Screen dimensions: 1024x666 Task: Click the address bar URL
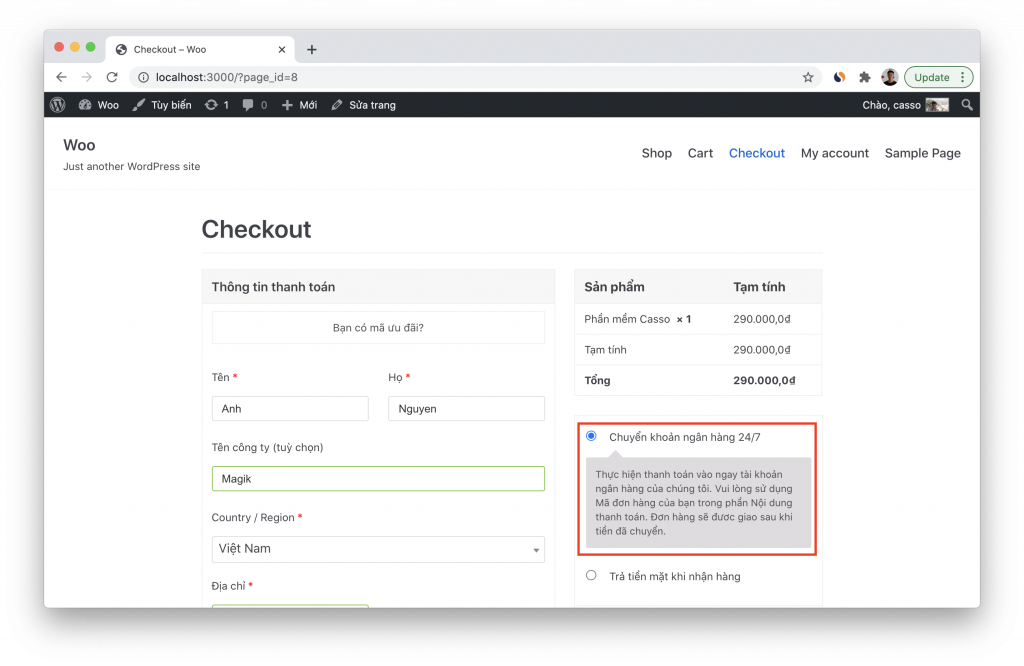pos(227,77)
